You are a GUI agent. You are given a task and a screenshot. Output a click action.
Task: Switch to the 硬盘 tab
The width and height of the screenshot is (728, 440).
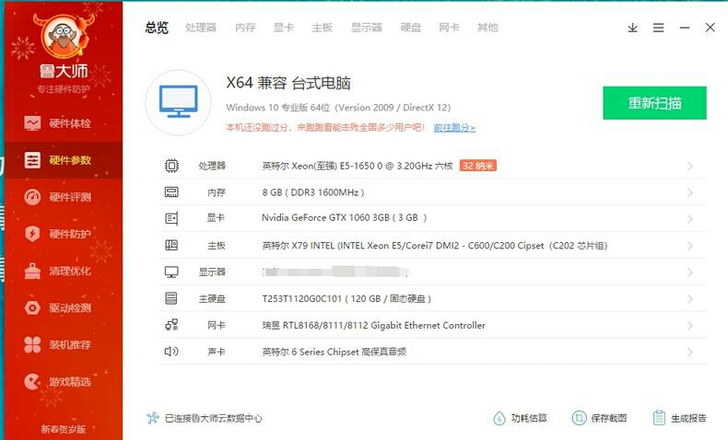click(x=411, y=28)
